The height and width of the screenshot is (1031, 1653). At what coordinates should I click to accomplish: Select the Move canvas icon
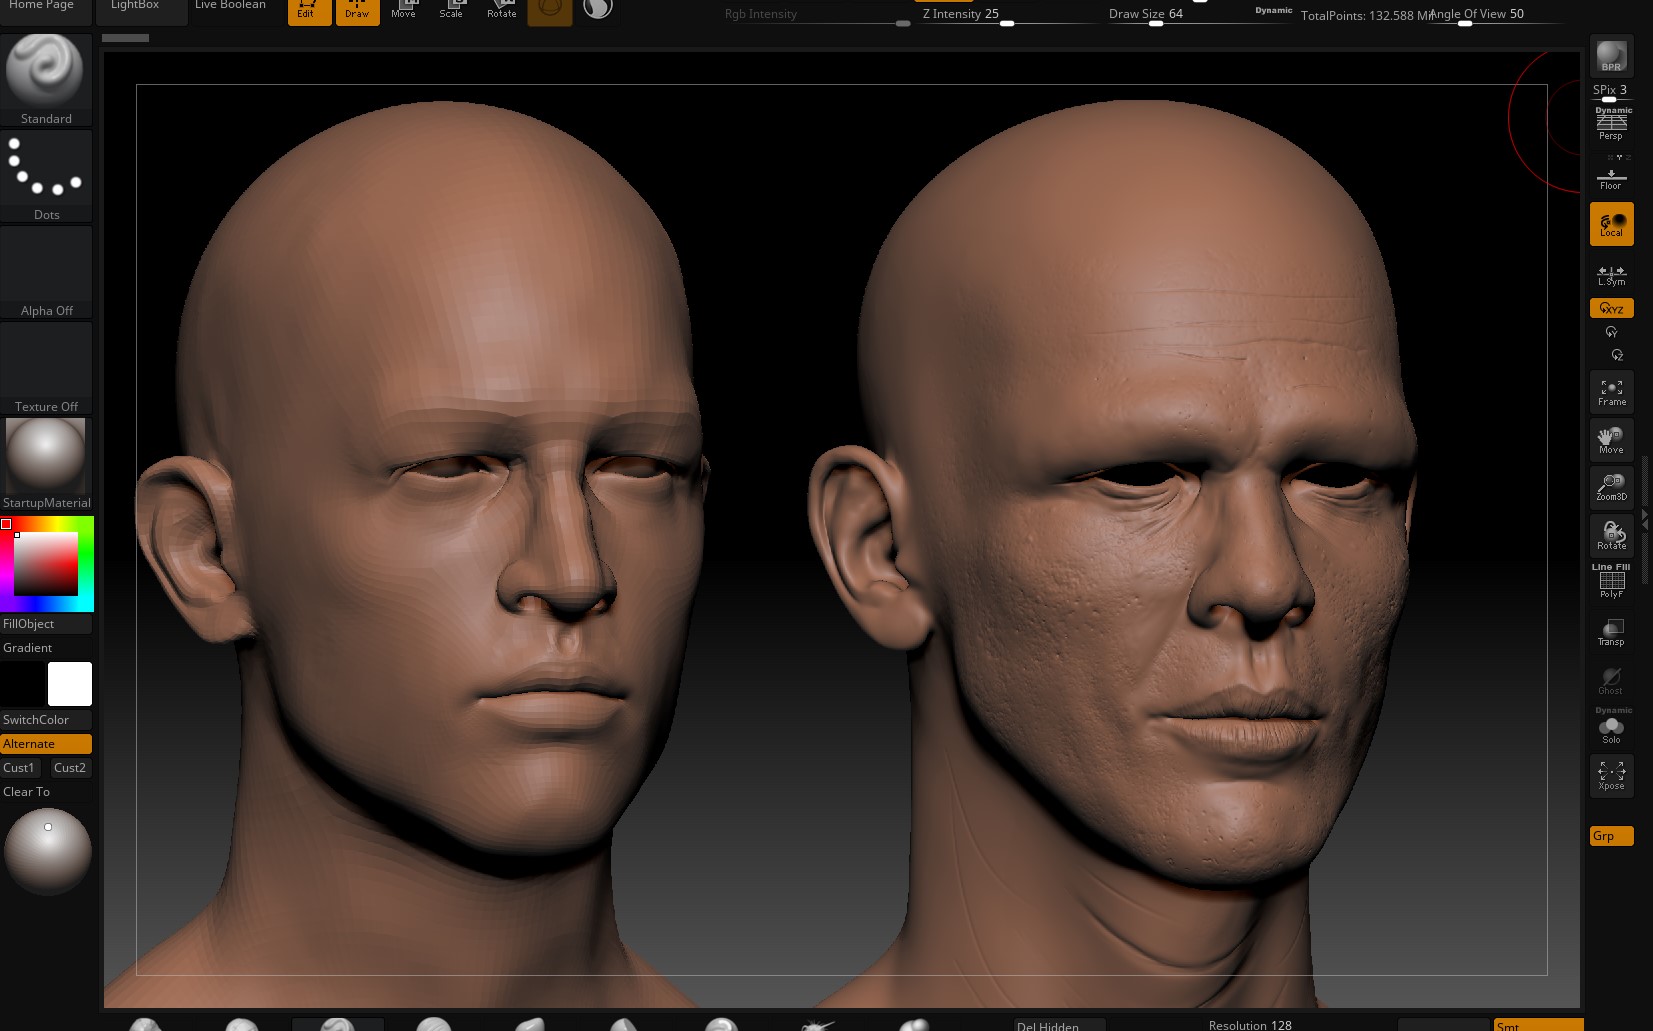pos(1611,439)
